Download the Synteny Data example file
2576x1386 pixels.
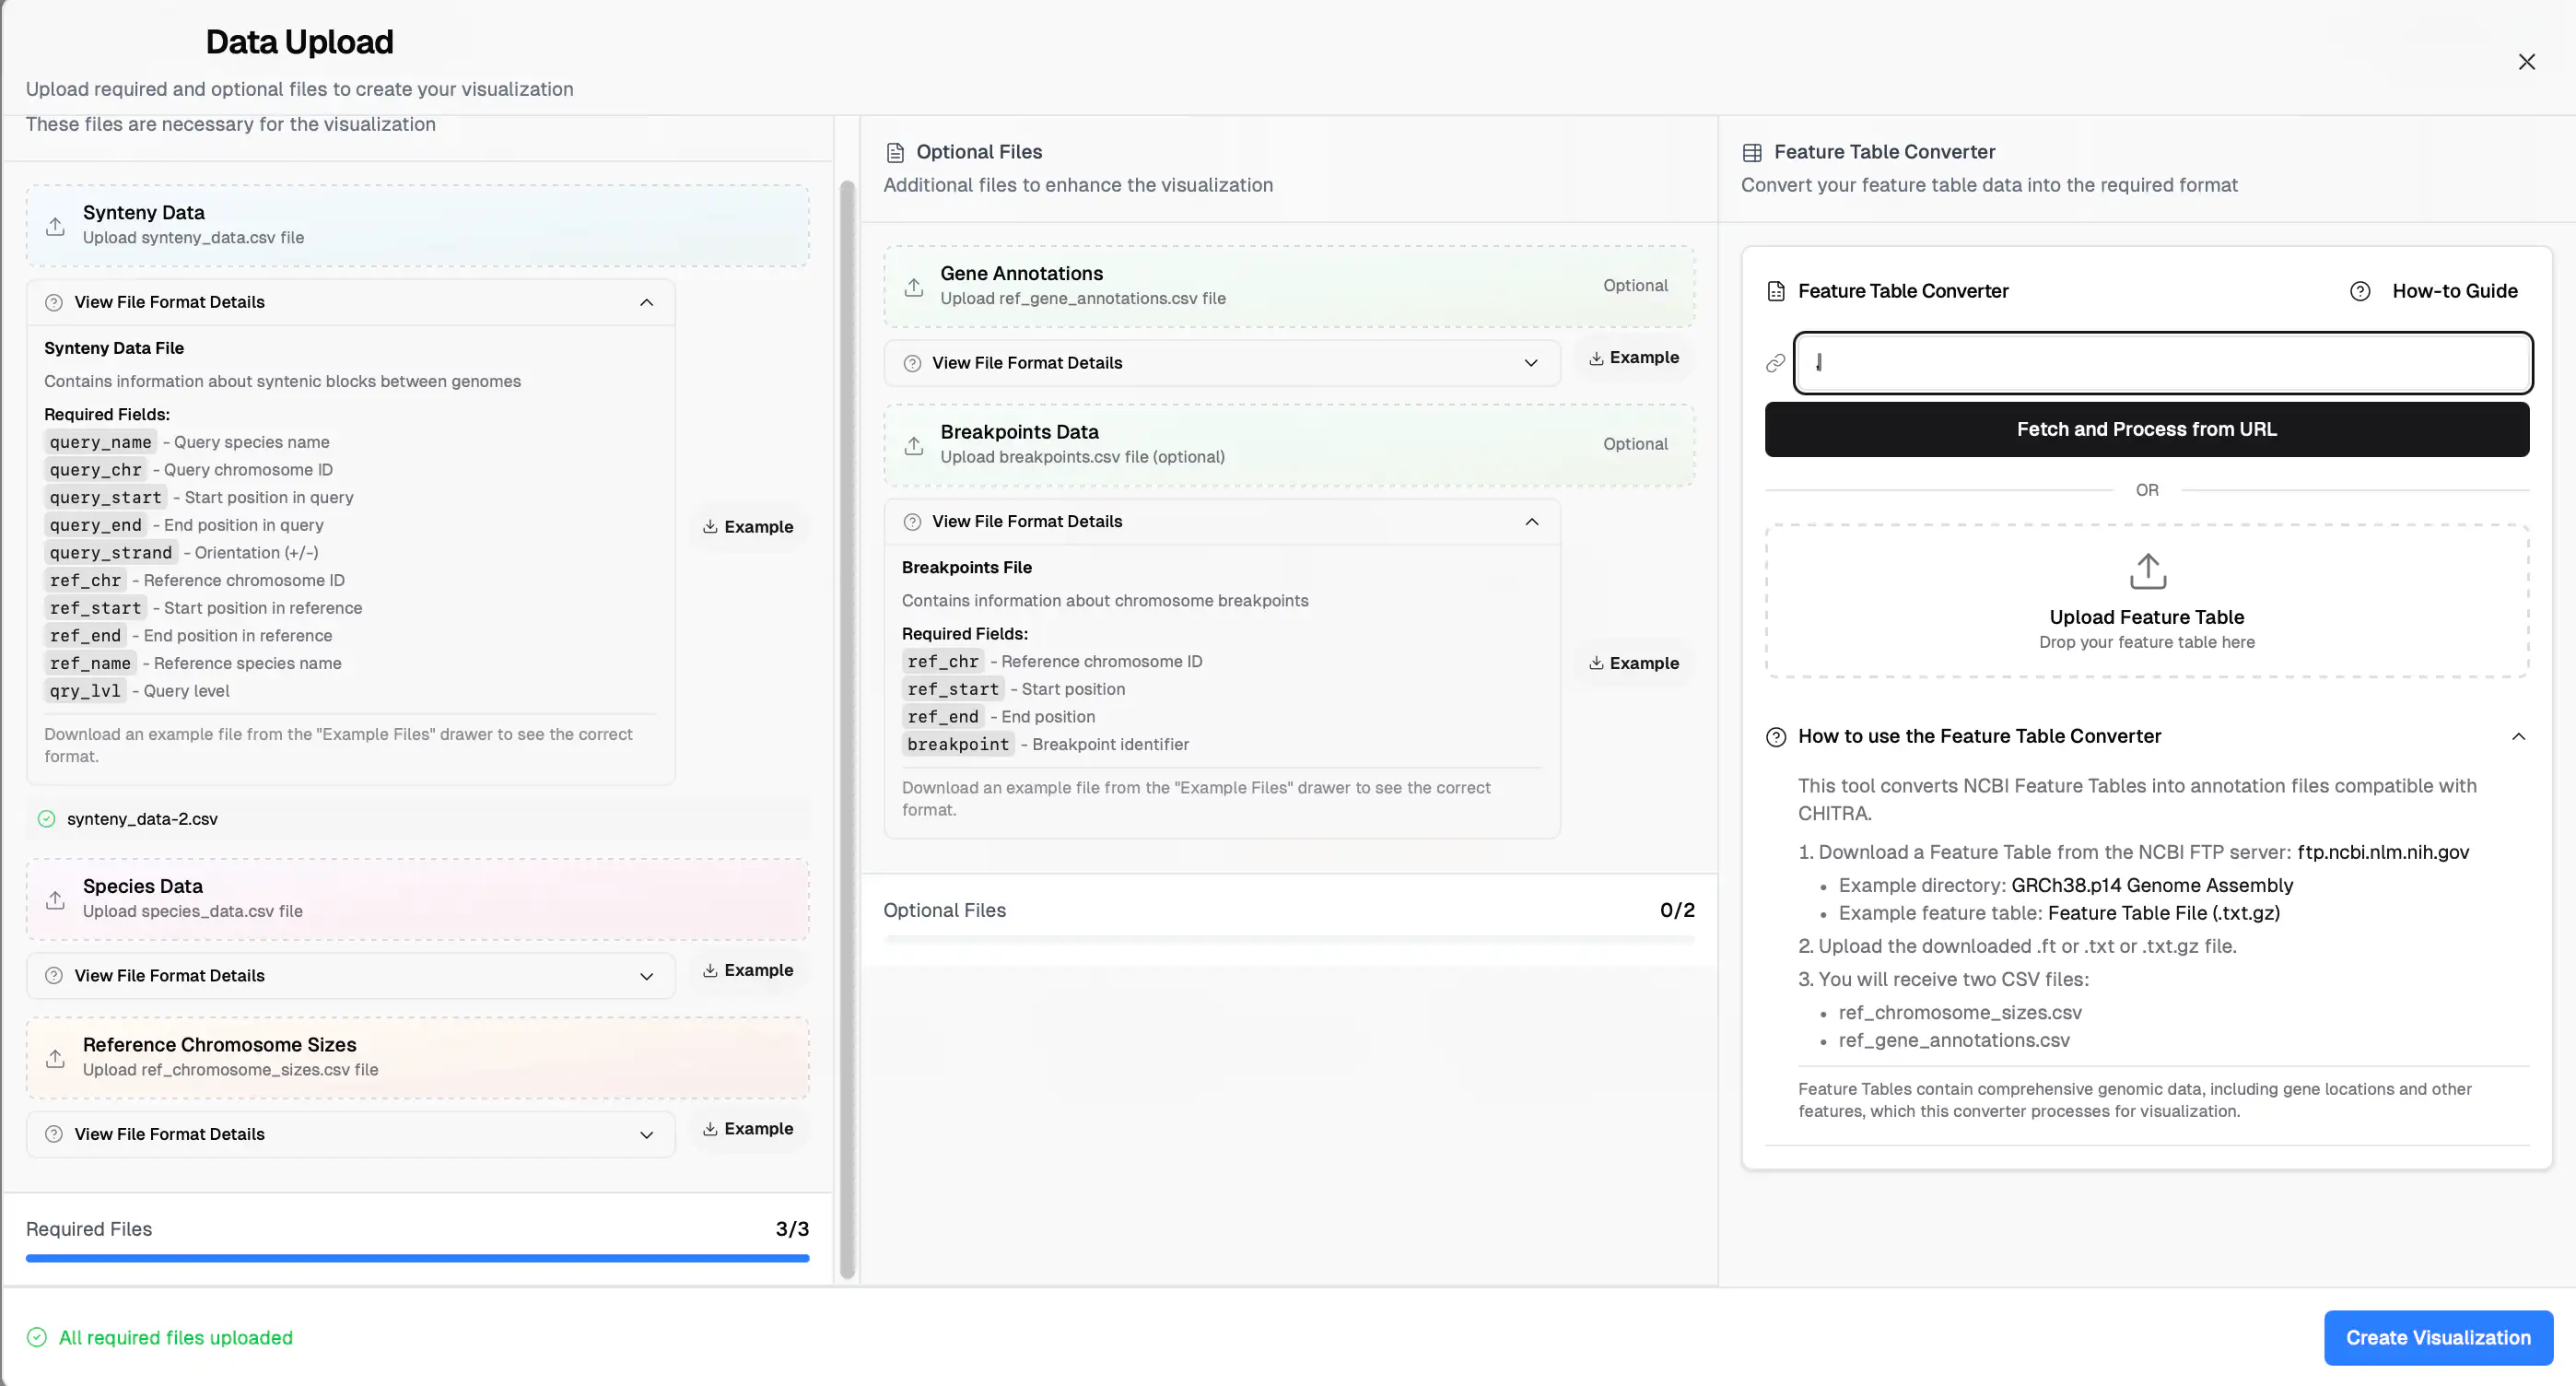(x=748, y=527)
